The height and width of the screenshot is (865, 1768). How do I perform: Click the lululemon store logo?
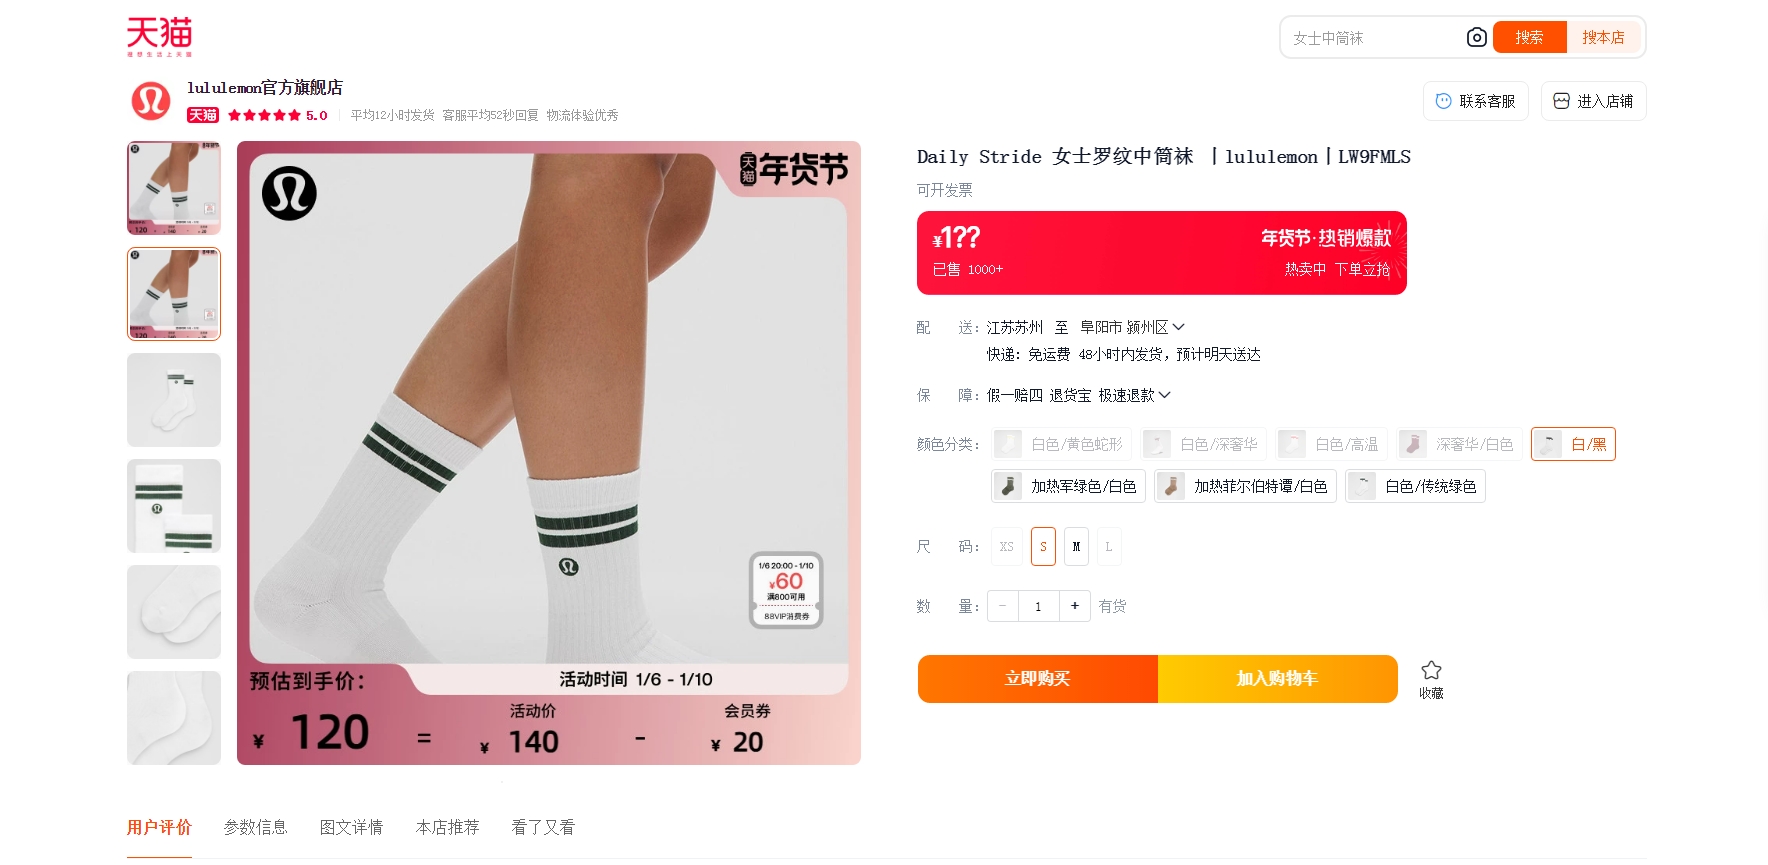(x=151, y=101)
